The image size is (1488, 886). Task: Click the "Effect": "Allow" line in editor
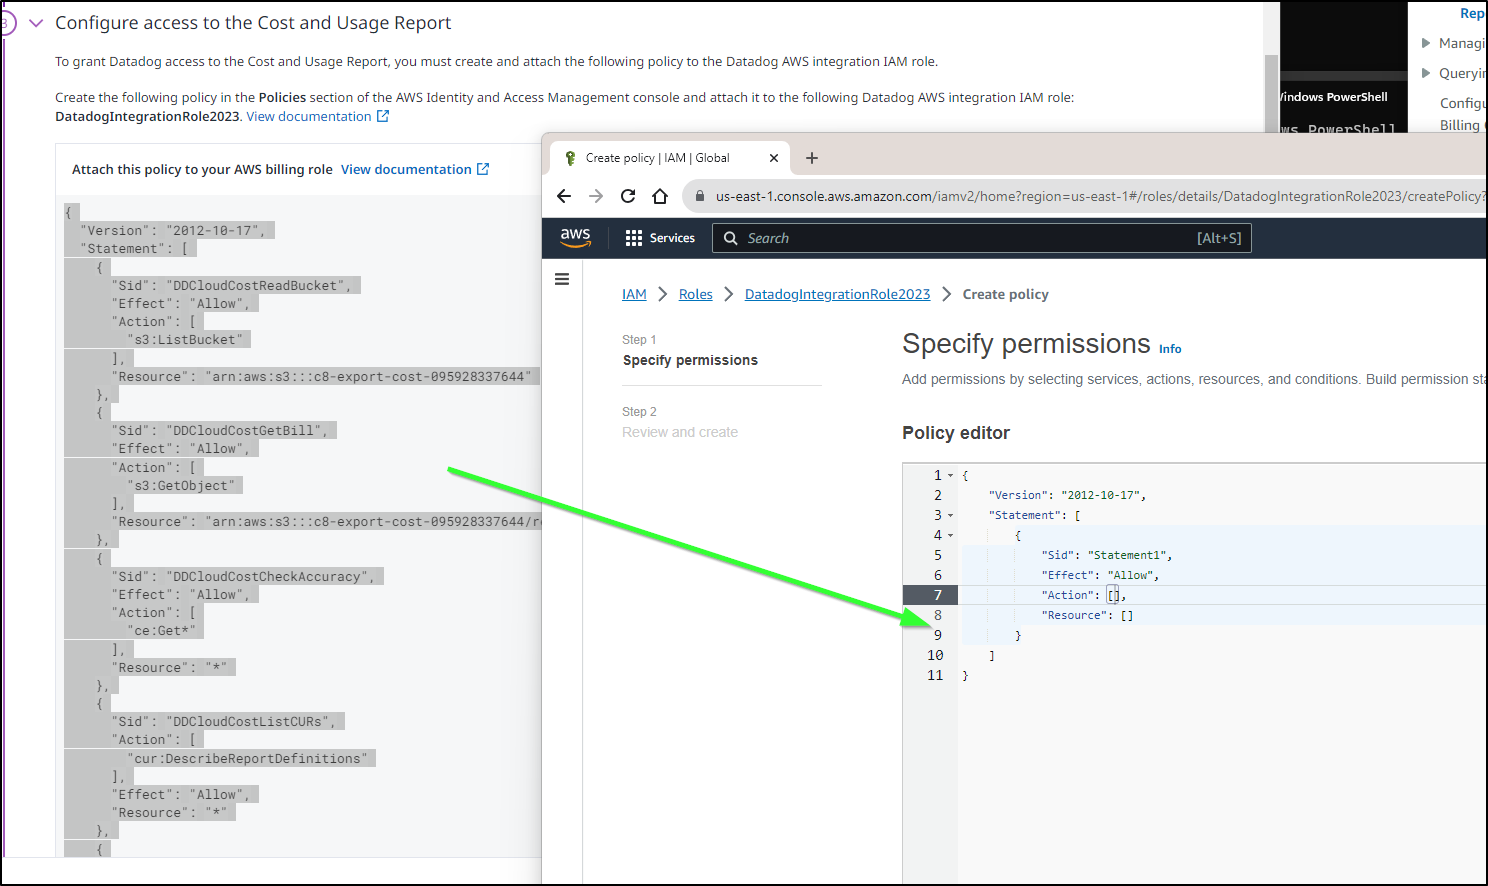click(1100, 575)
